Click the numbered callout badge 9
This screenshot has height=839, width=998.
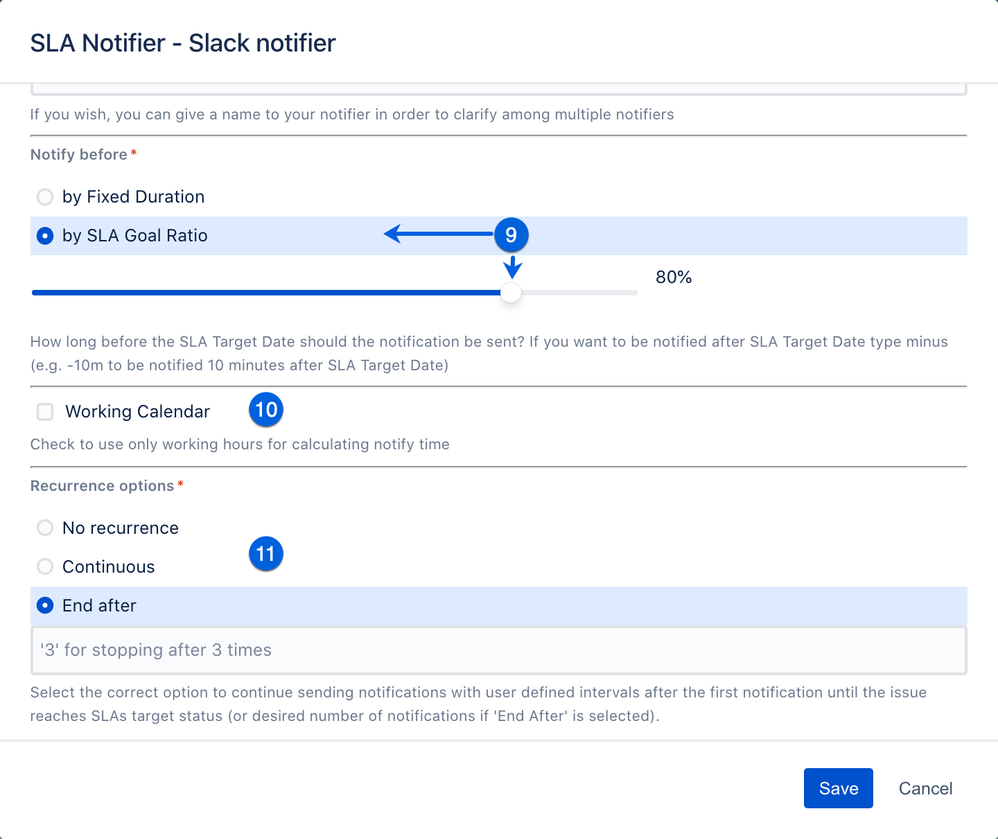pos(511,234)
